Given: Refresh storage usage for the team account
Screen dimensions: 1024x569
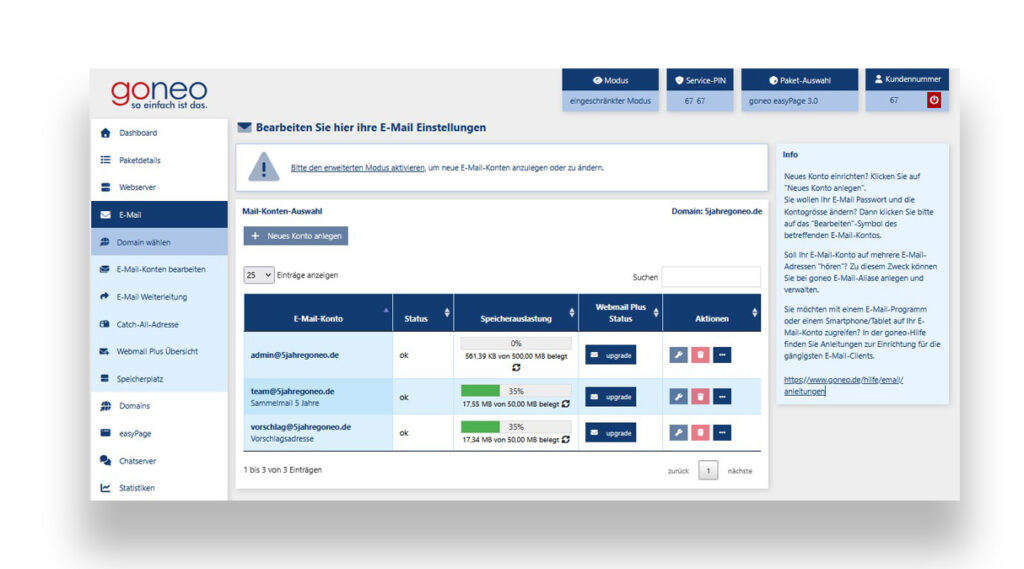Looking at the screenshot, I should click(x=566, y=404).
